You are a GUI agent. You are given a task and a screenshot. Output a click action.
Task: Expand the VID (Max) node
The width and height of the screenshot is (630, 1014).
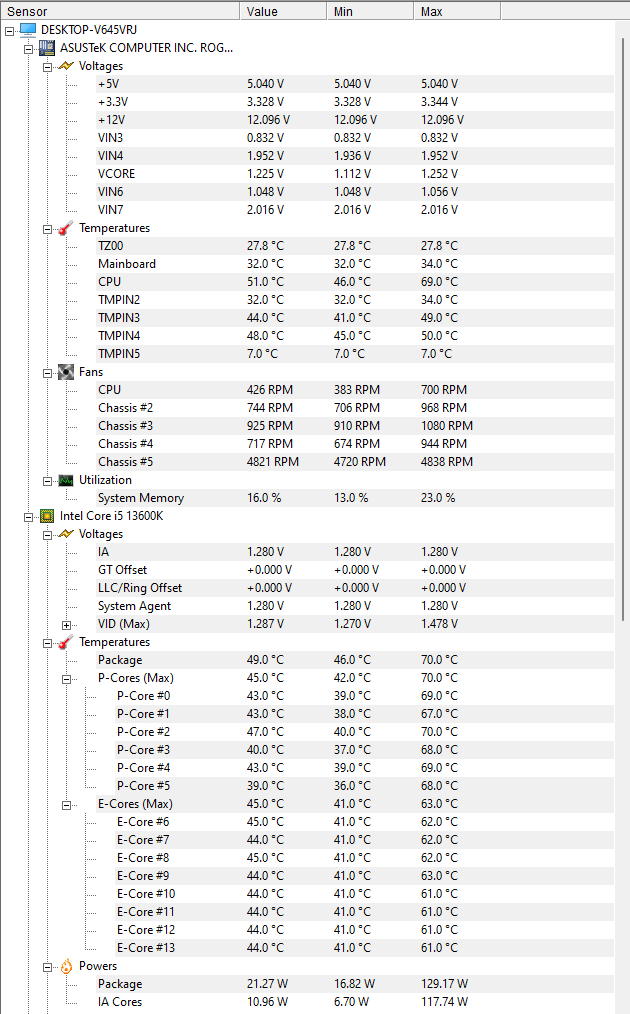[67, 624]
